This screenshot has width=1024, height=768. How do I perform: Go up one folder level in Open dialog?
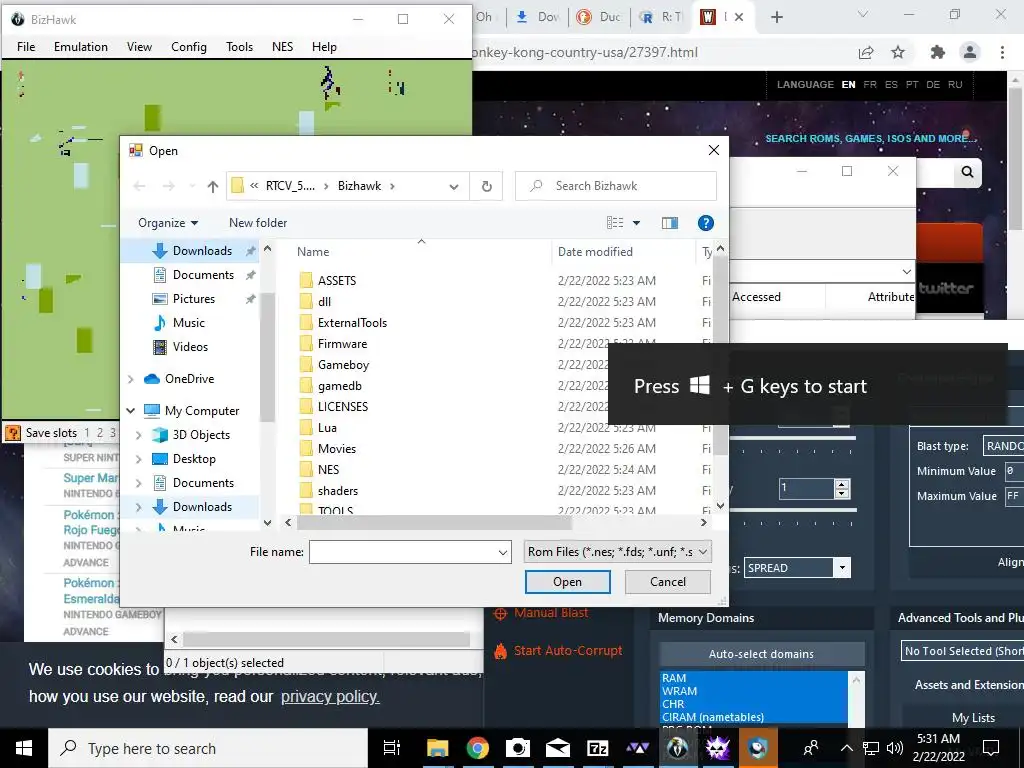[x=213, y=186]
